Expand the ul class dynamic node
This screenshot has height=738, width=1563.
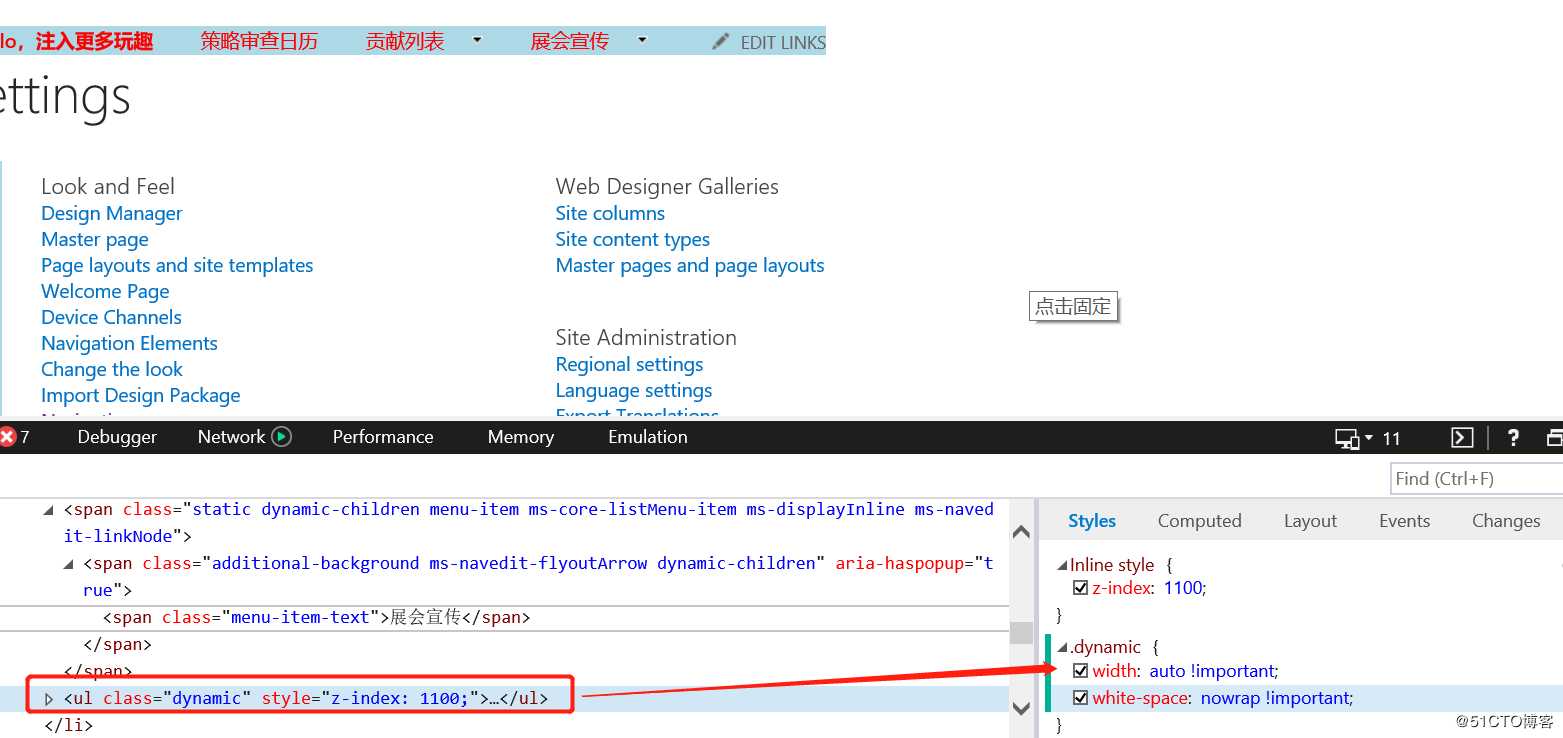click(x=48, y=698)
